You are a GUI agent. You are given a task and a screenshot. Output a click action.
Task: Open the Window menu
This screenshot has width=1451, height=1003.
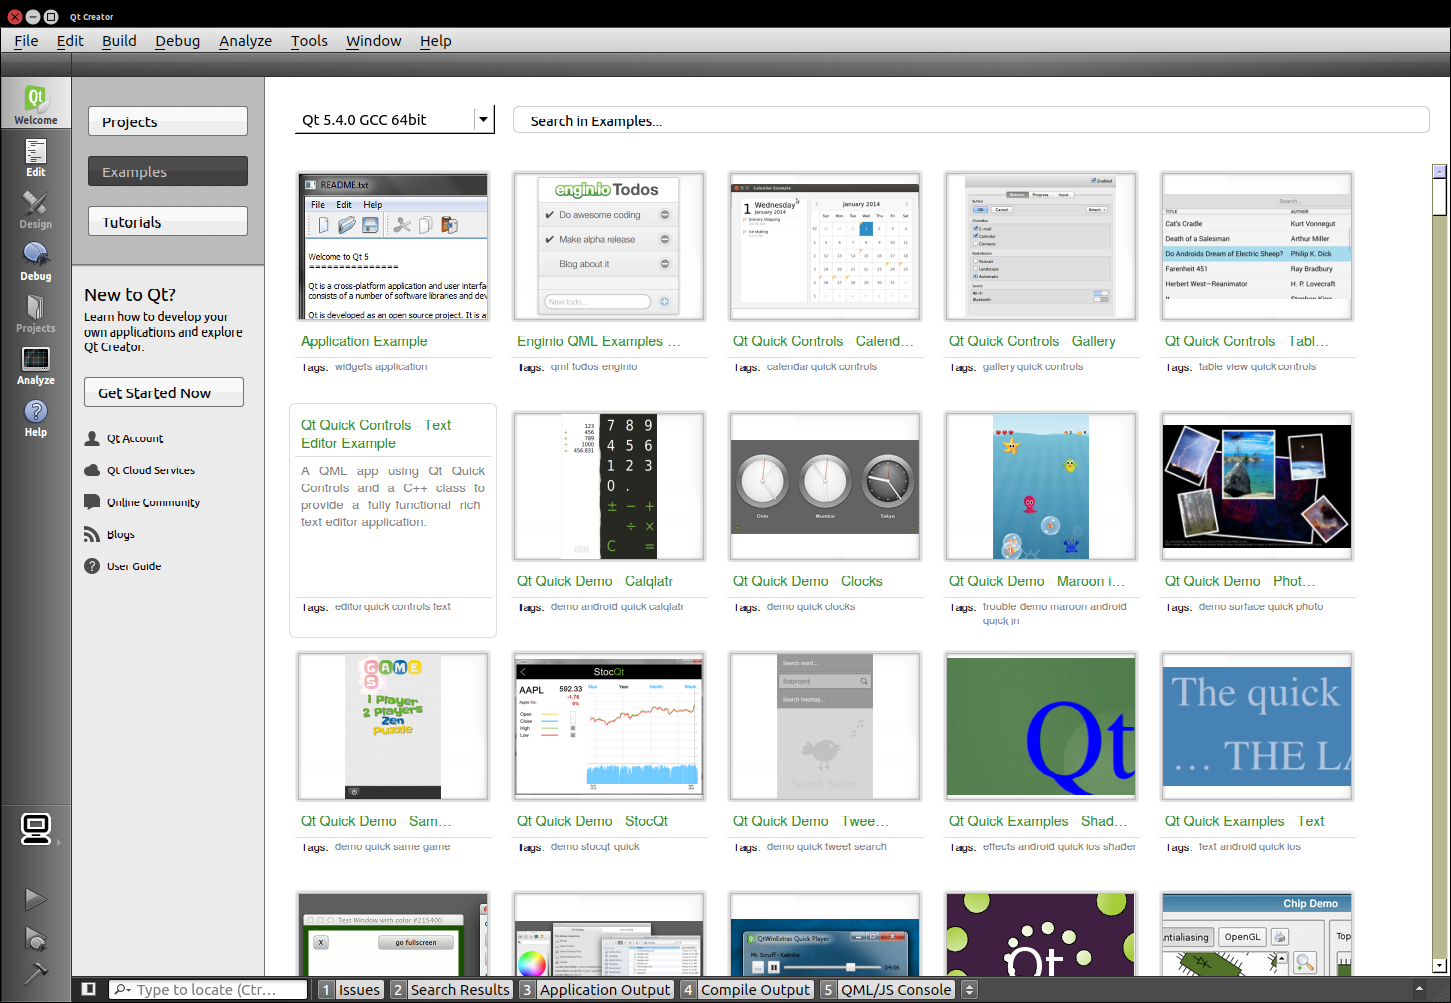[373, 41]
